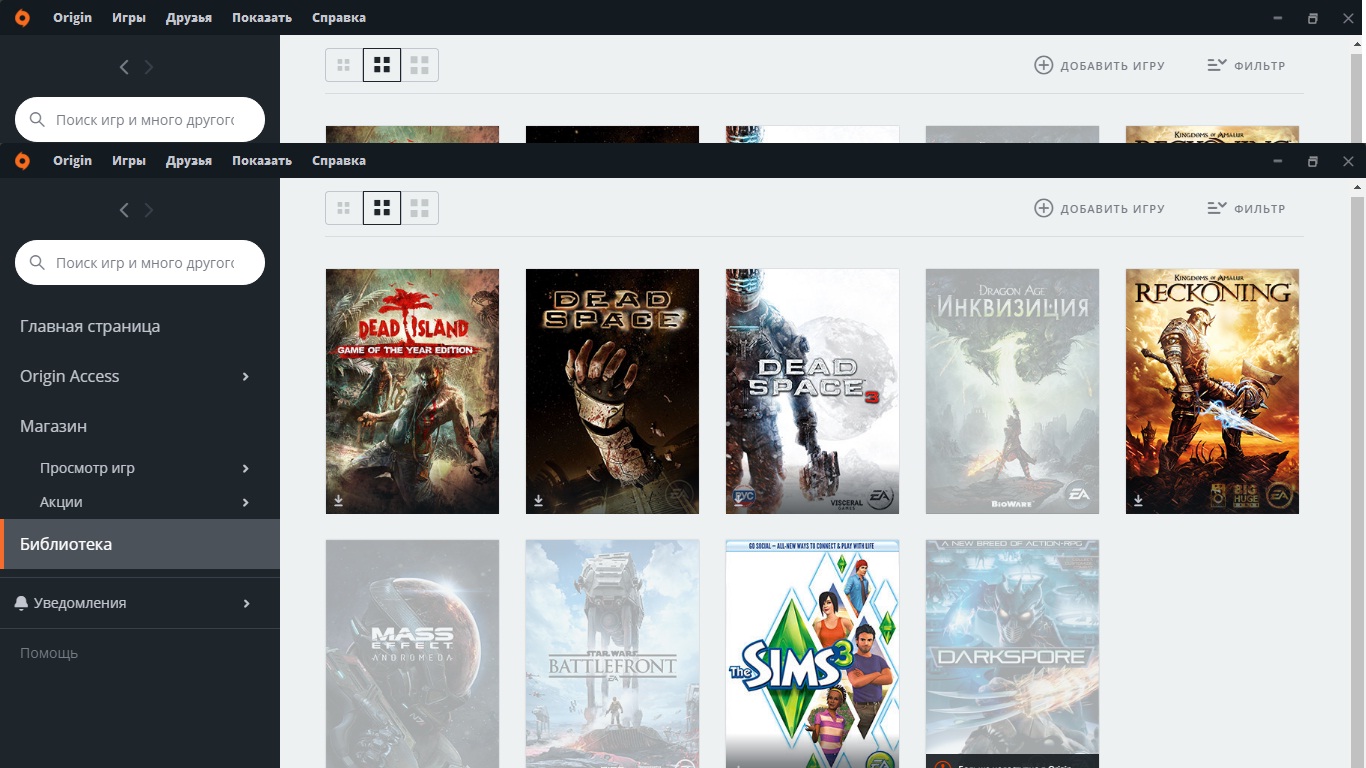Open the Kingdoms of Amalur Reckoning tile

[1212, 391]
